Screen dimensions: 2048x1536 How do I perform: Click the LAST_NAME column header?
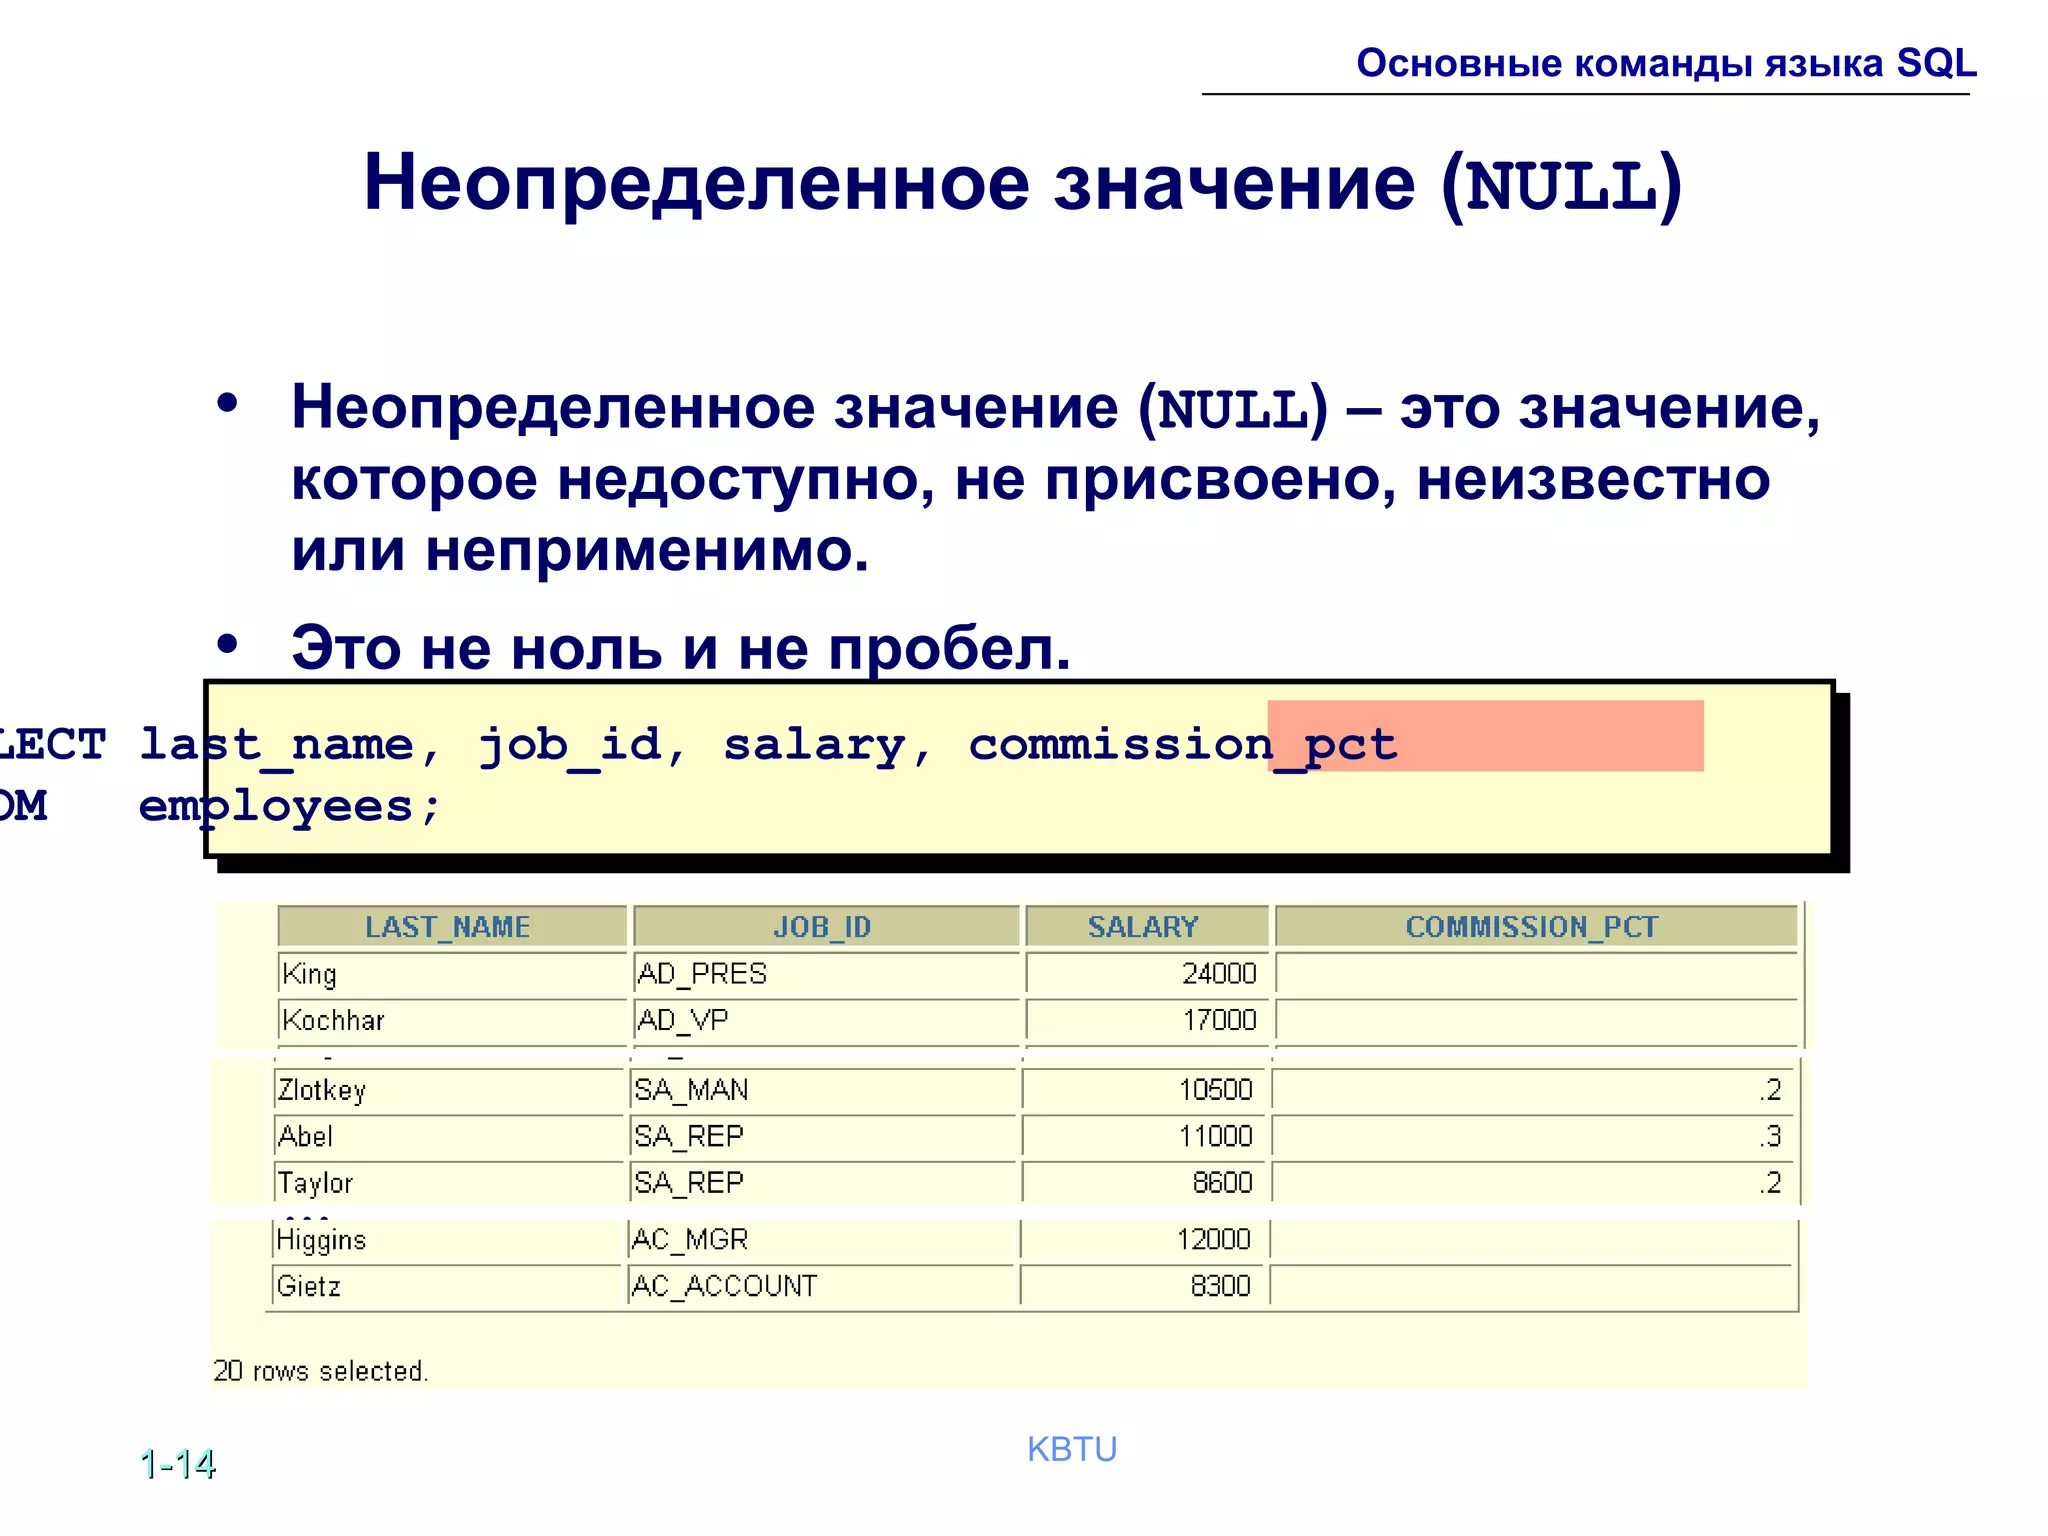coord(452,926)
